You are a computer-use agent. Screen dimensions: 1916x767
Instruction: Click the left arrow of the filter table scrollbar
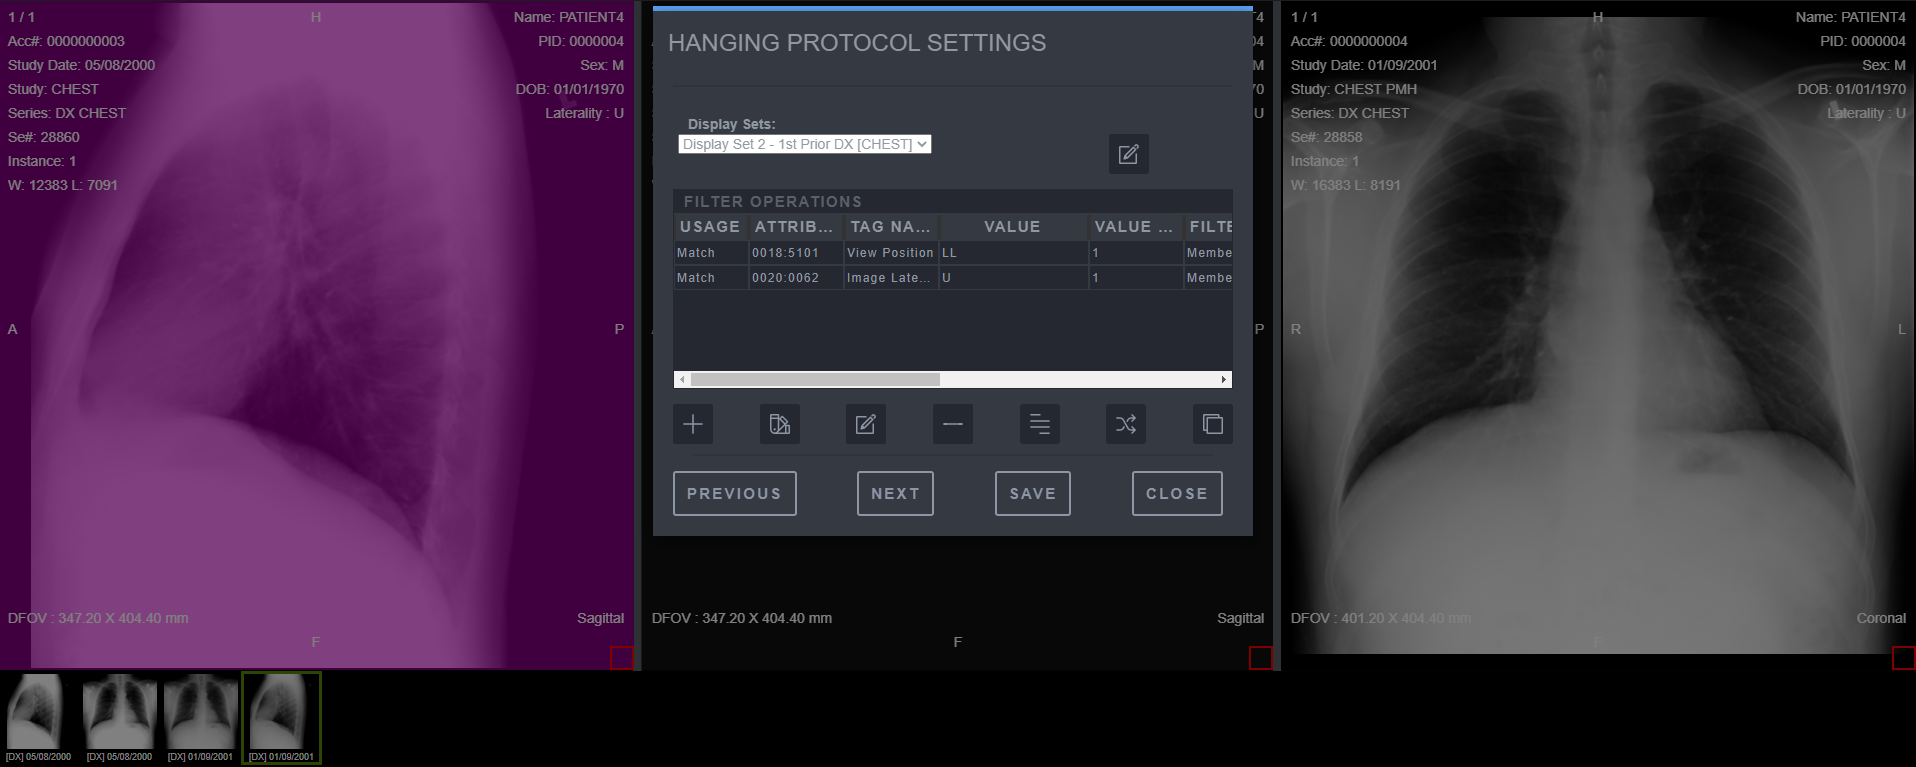682,380
